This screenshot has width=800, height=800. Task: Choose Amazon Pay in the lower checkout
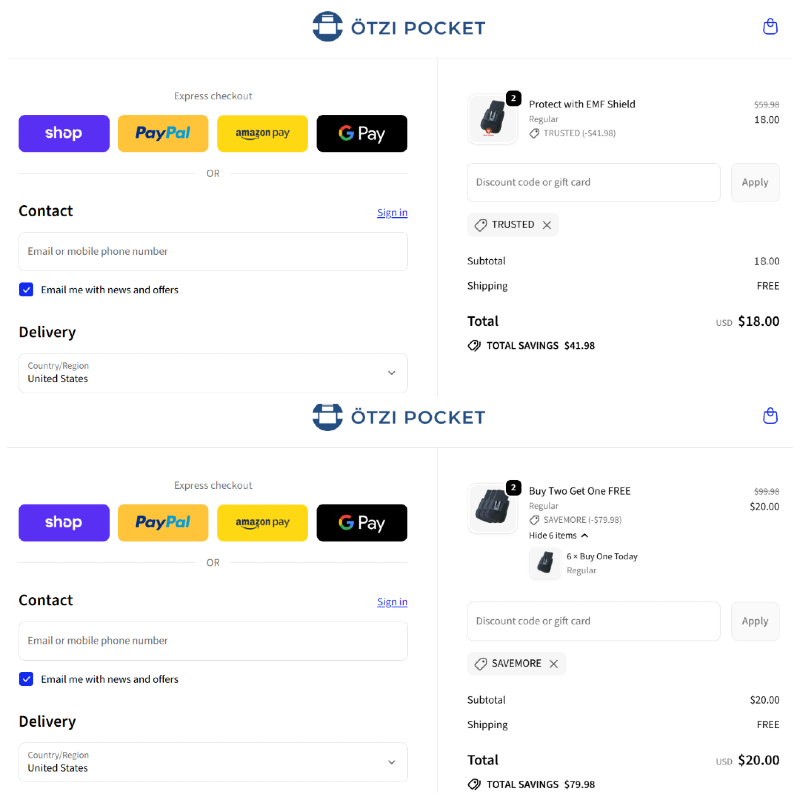point(262,522)
